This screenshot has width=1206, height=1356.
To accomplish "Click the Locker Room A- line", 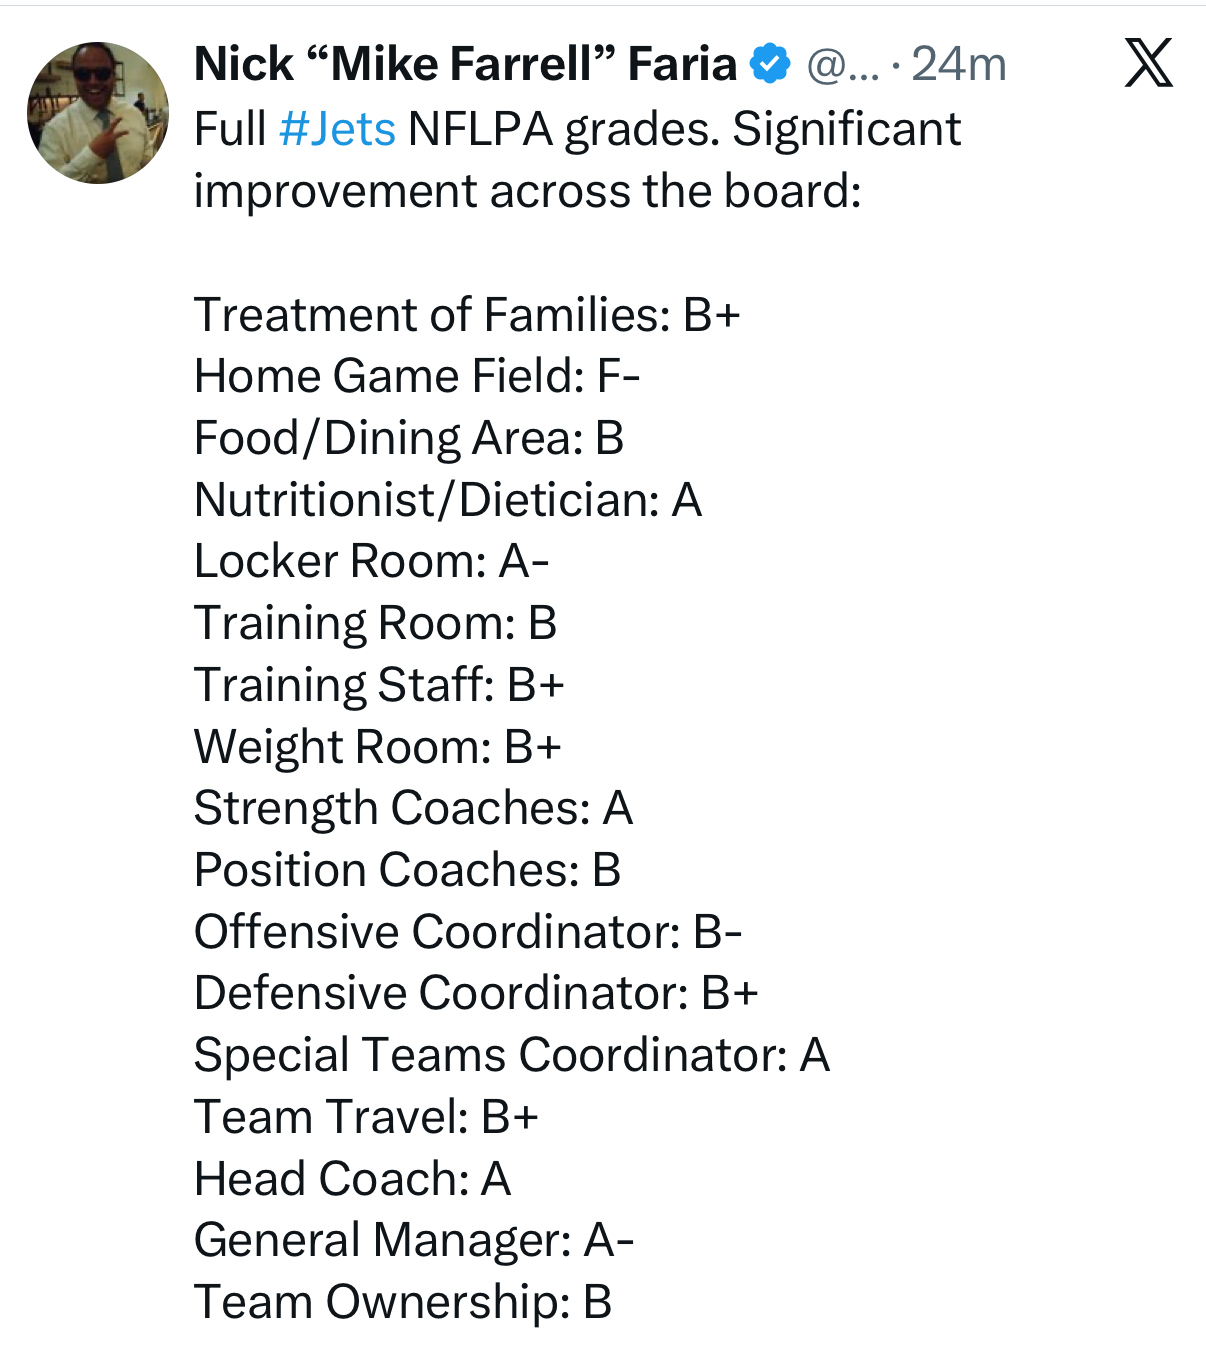I will (x=371, y=561).
